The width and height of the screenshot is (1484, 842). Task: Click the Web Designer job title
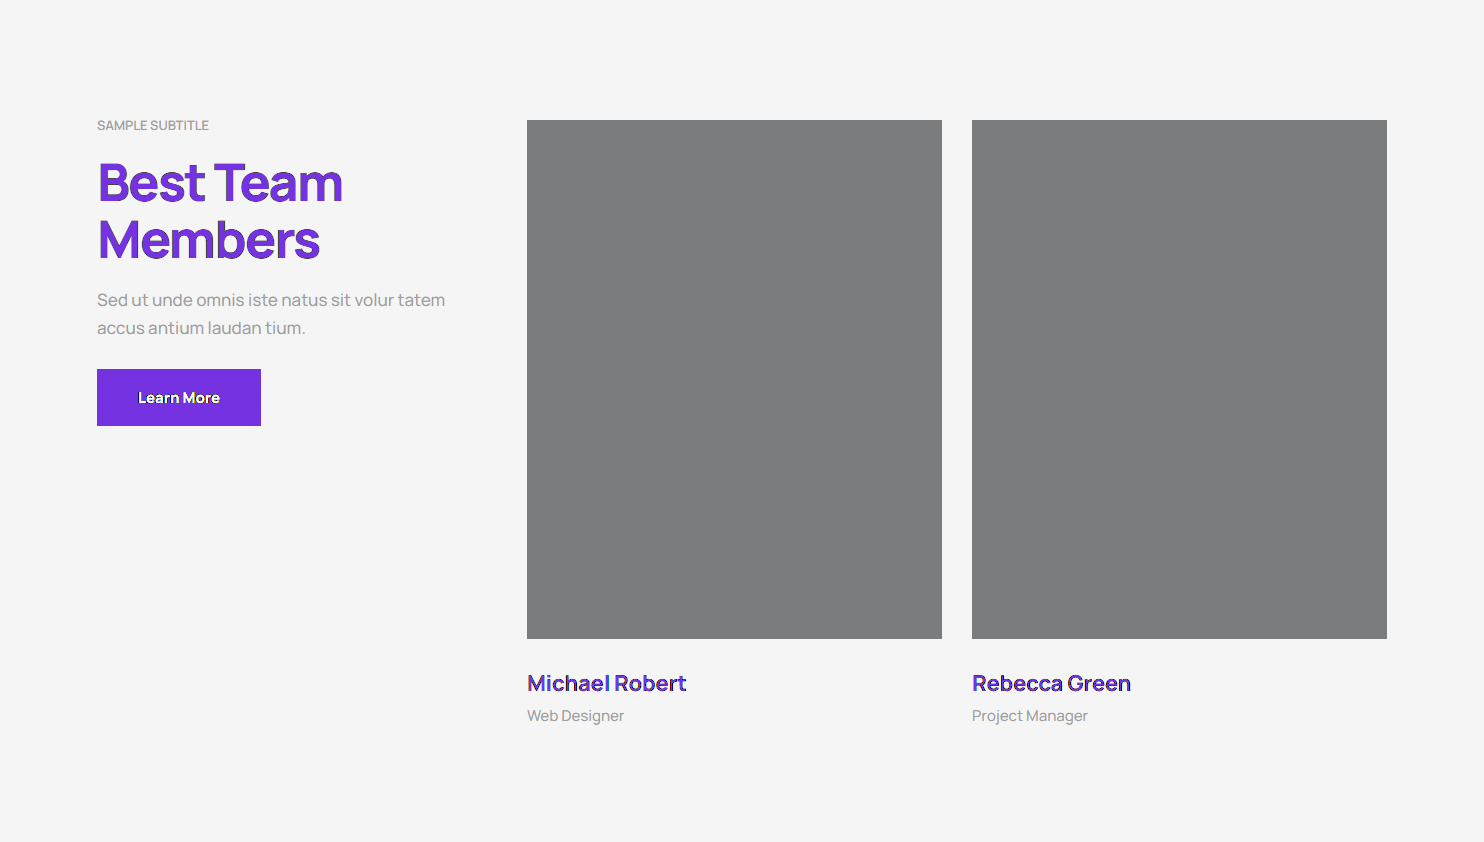575,716
